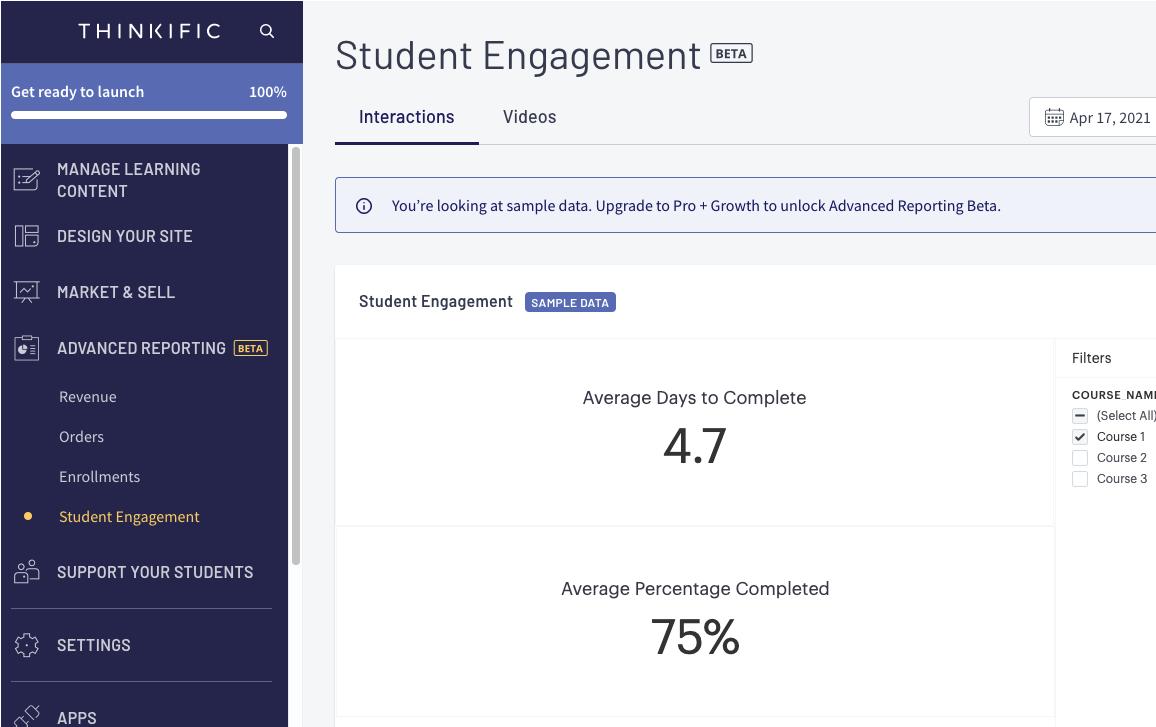Viewport: 1156px width, 727px height.
Task: Click the Get ready to launch progress bar
Action: point(149,115)
